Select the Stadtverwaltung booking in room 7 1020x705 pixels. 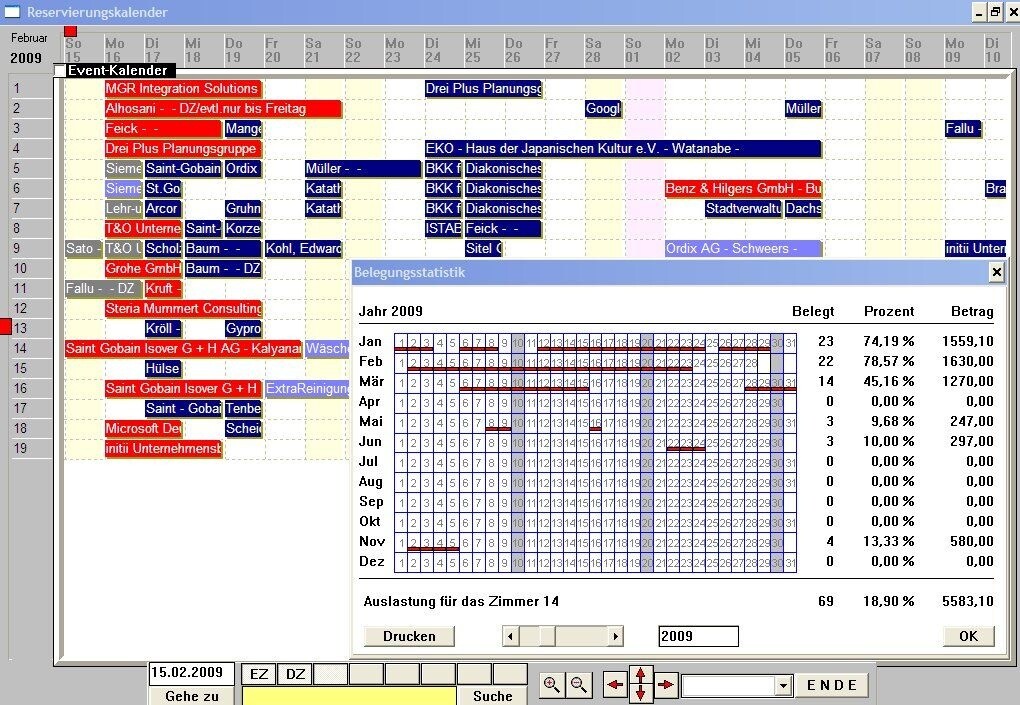[744, 209]
